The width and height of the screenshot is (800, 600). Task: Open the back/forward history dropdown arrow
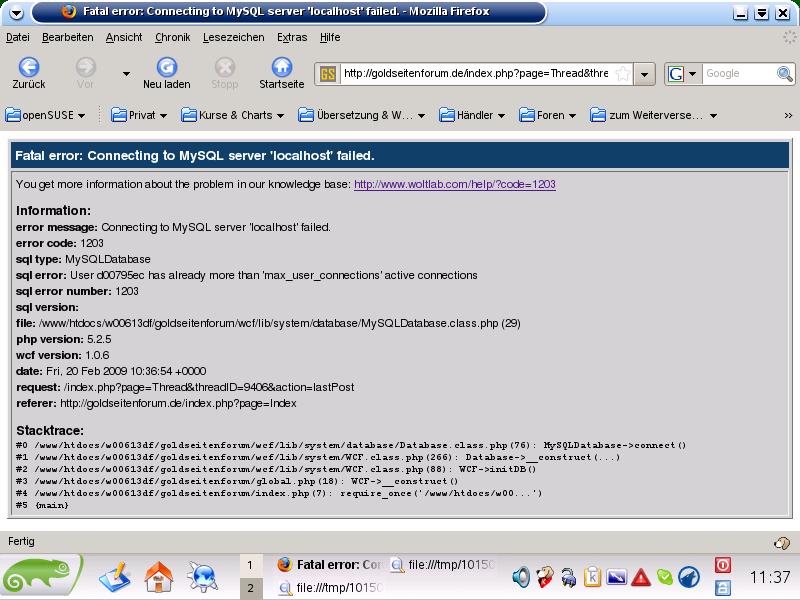(126, 74)
